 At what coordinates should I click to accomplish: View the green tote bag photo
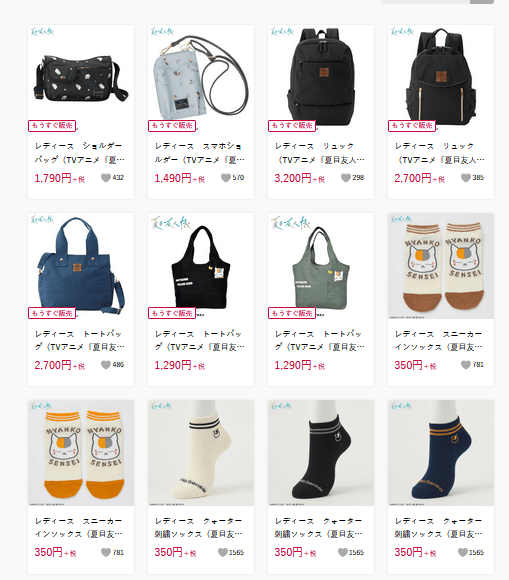pos(321,266)
